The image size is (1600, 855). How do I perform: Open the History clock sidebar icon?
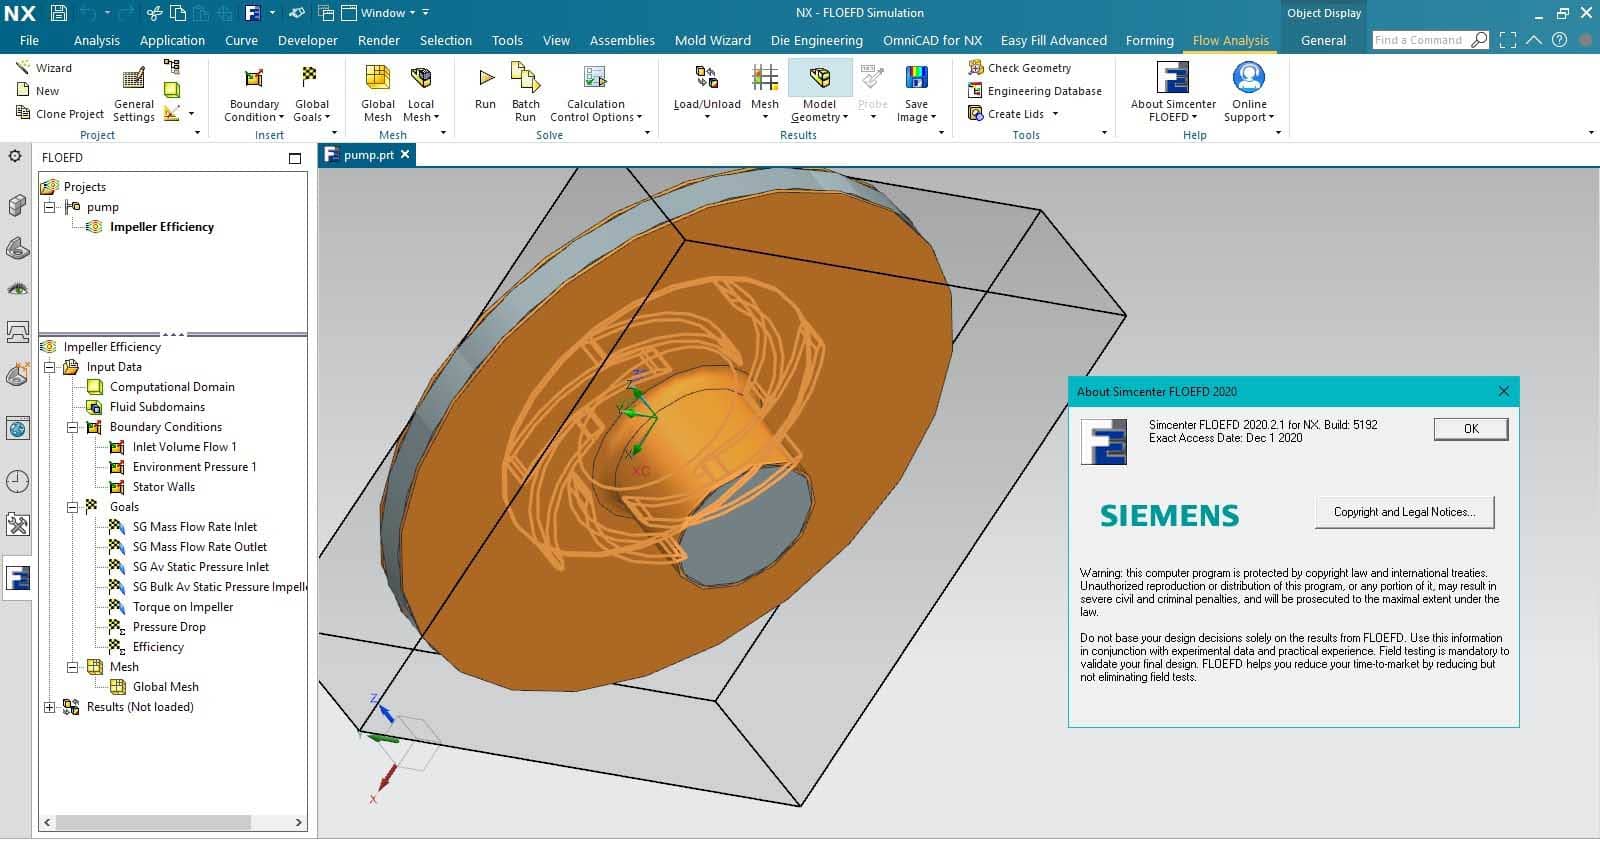(17, 481)
